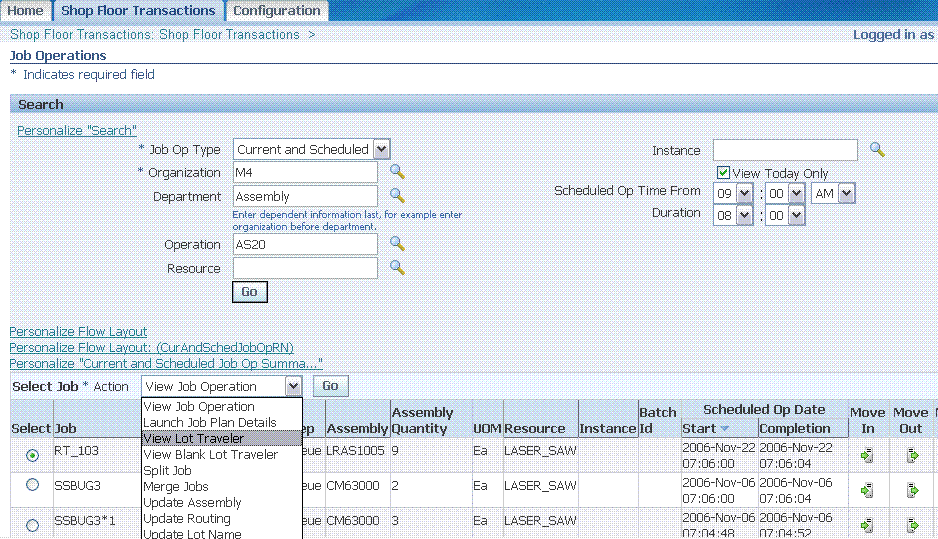
Task: Choose View Job Operation list option
Action: 222,407
